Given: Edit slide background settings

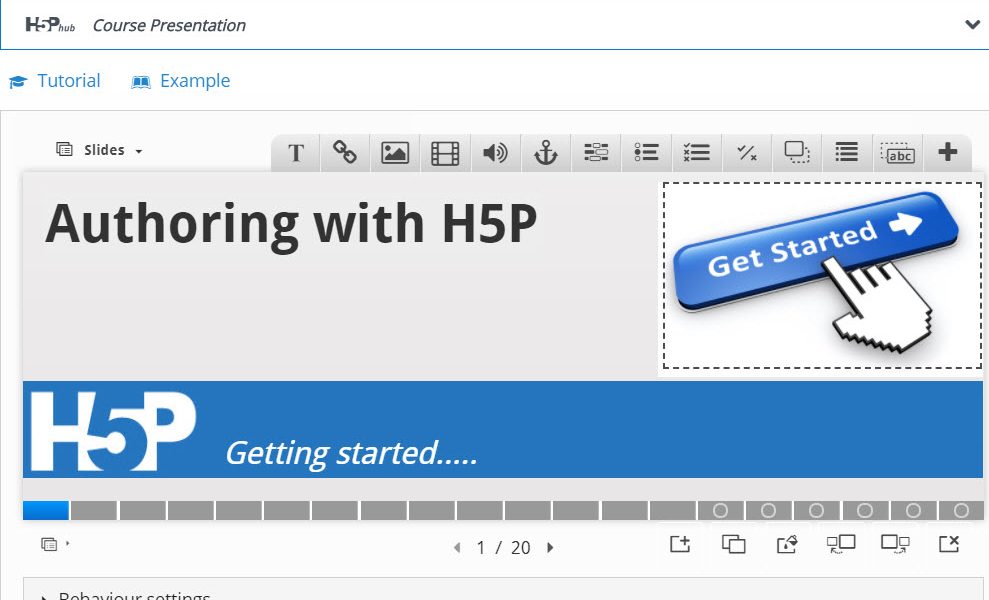Looking at the screenshot, I should tap(787, 544).
